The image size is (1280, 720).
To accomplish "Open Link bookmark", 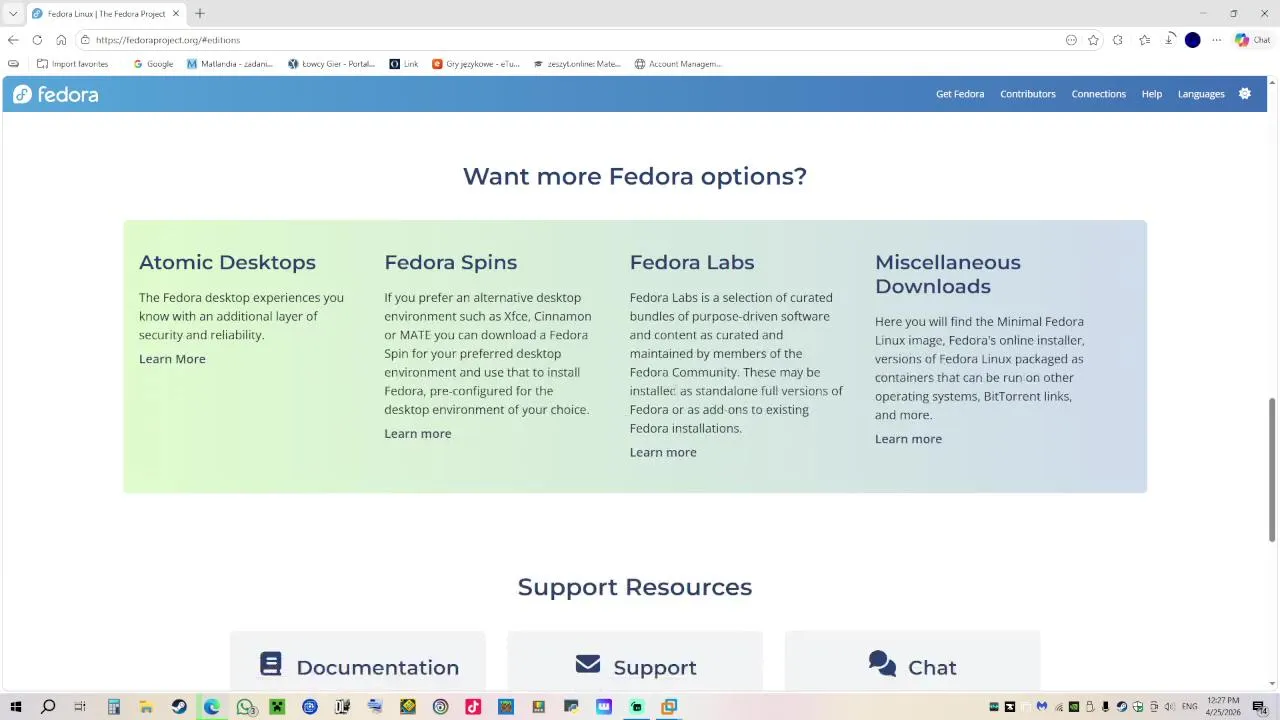I will pyautogui.click(x=404, y=64).
